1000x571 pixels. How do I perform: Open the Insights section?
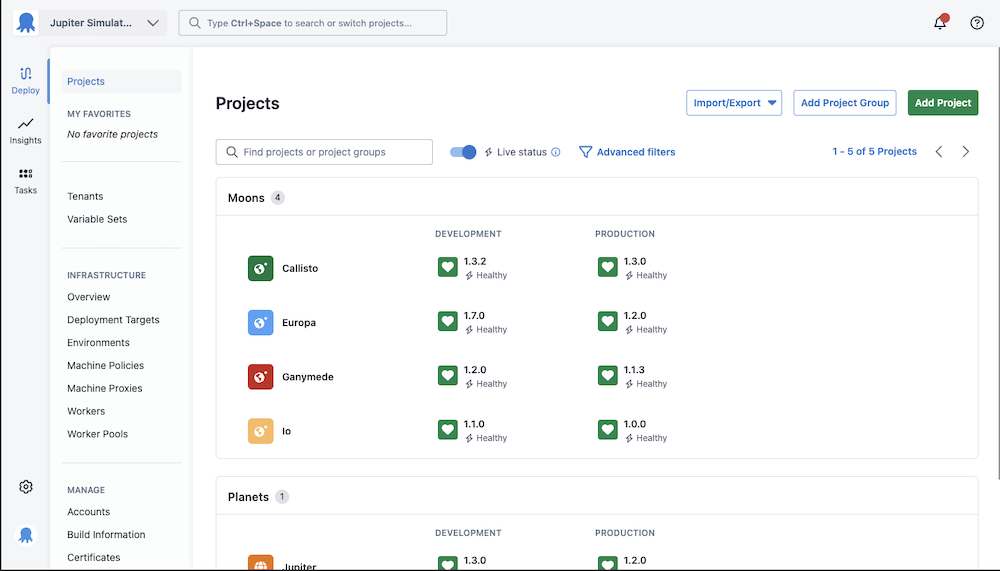point(26,131)
